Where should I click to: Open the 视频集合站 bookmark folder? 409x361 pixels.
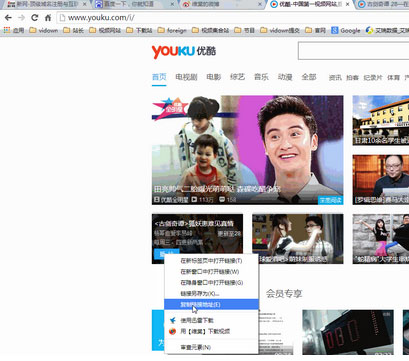pos(210,30)
